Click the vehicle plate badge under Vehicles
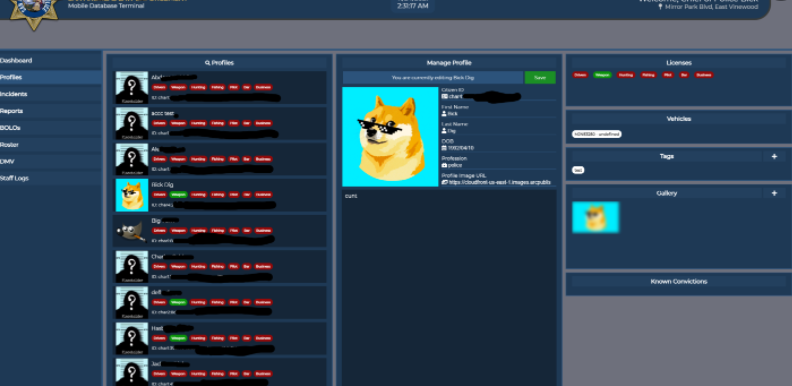 (597, 134)
